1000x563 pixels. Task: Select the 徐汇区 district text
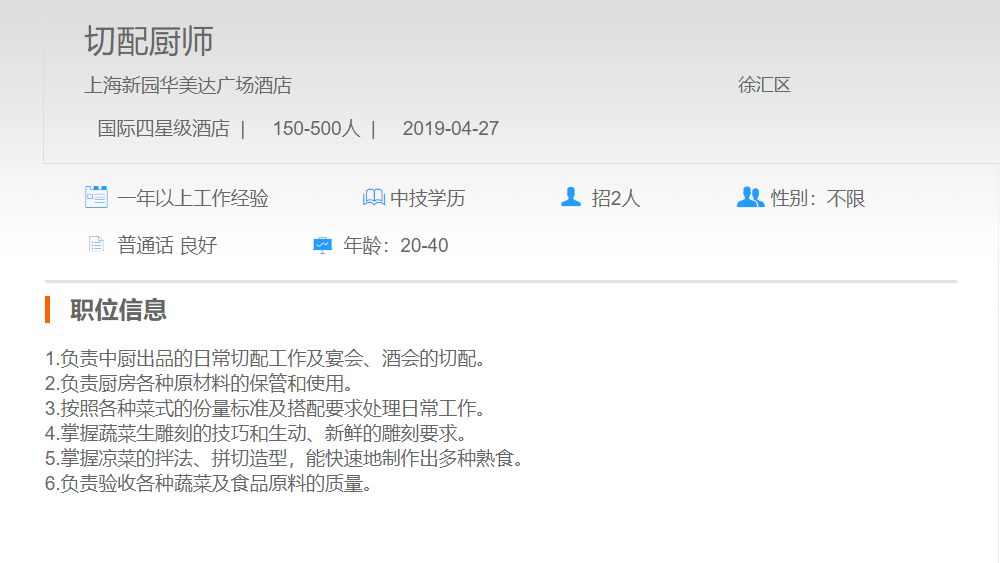pyautogui.click(x=764, y=86)
